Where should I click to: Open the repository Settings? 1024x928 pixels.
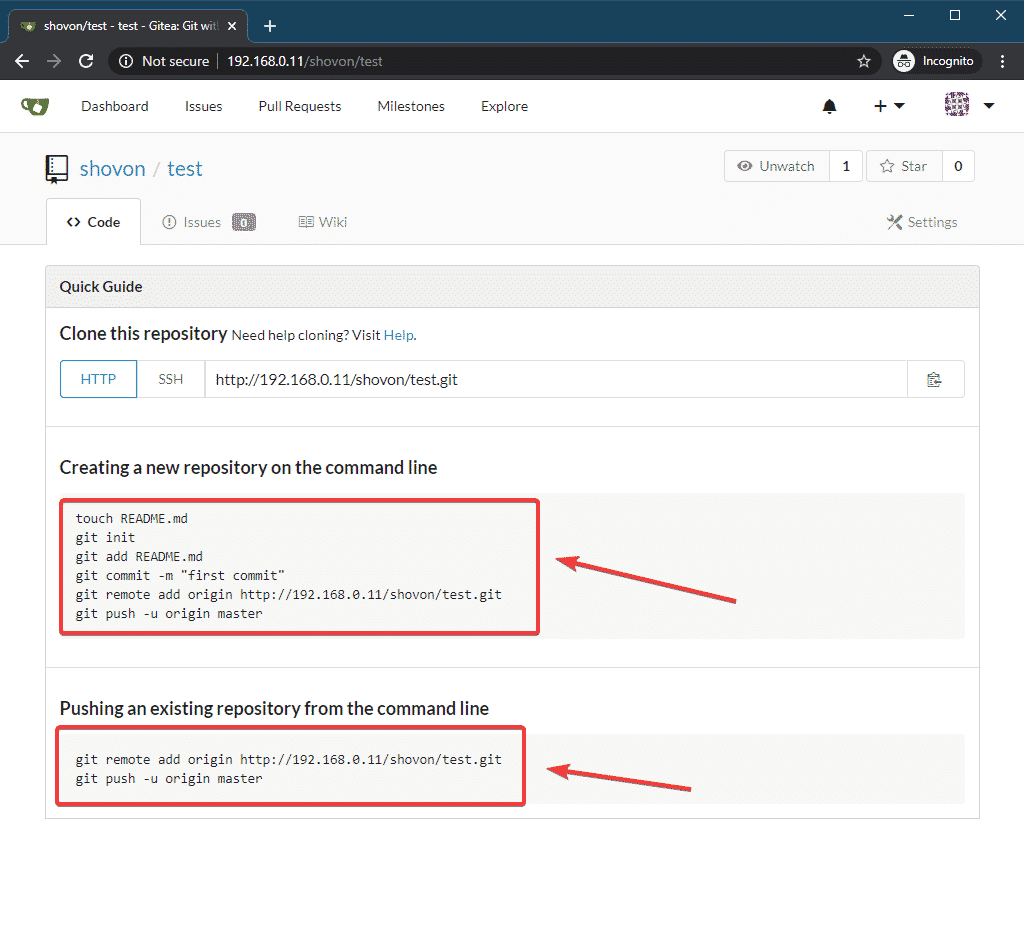(x=921, y=222)
